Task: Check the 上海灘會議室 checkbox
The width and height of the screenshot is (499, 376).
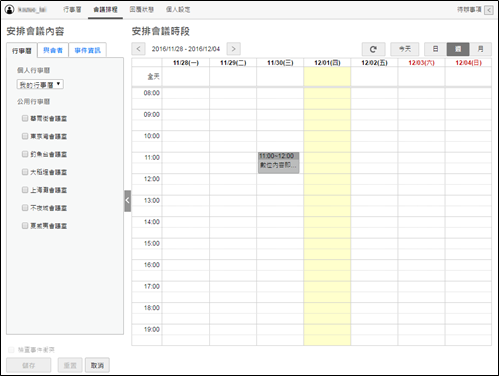Action: pos(25,190)
